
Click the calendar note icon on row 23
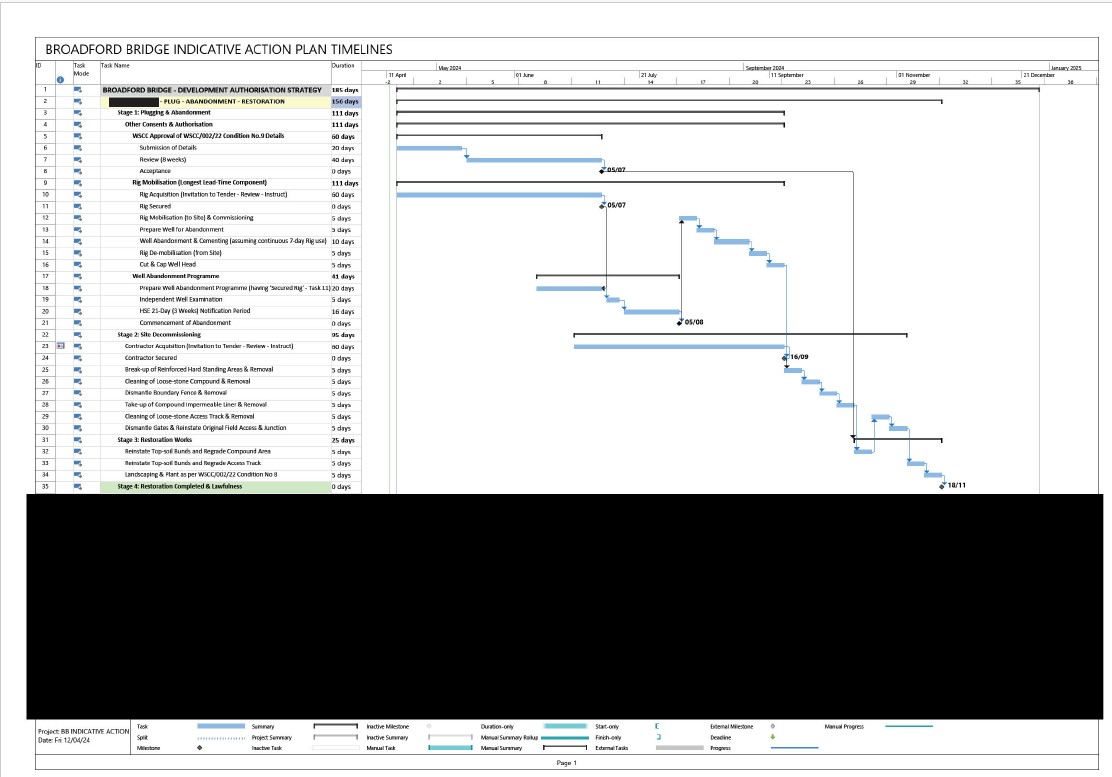point(60,346)
